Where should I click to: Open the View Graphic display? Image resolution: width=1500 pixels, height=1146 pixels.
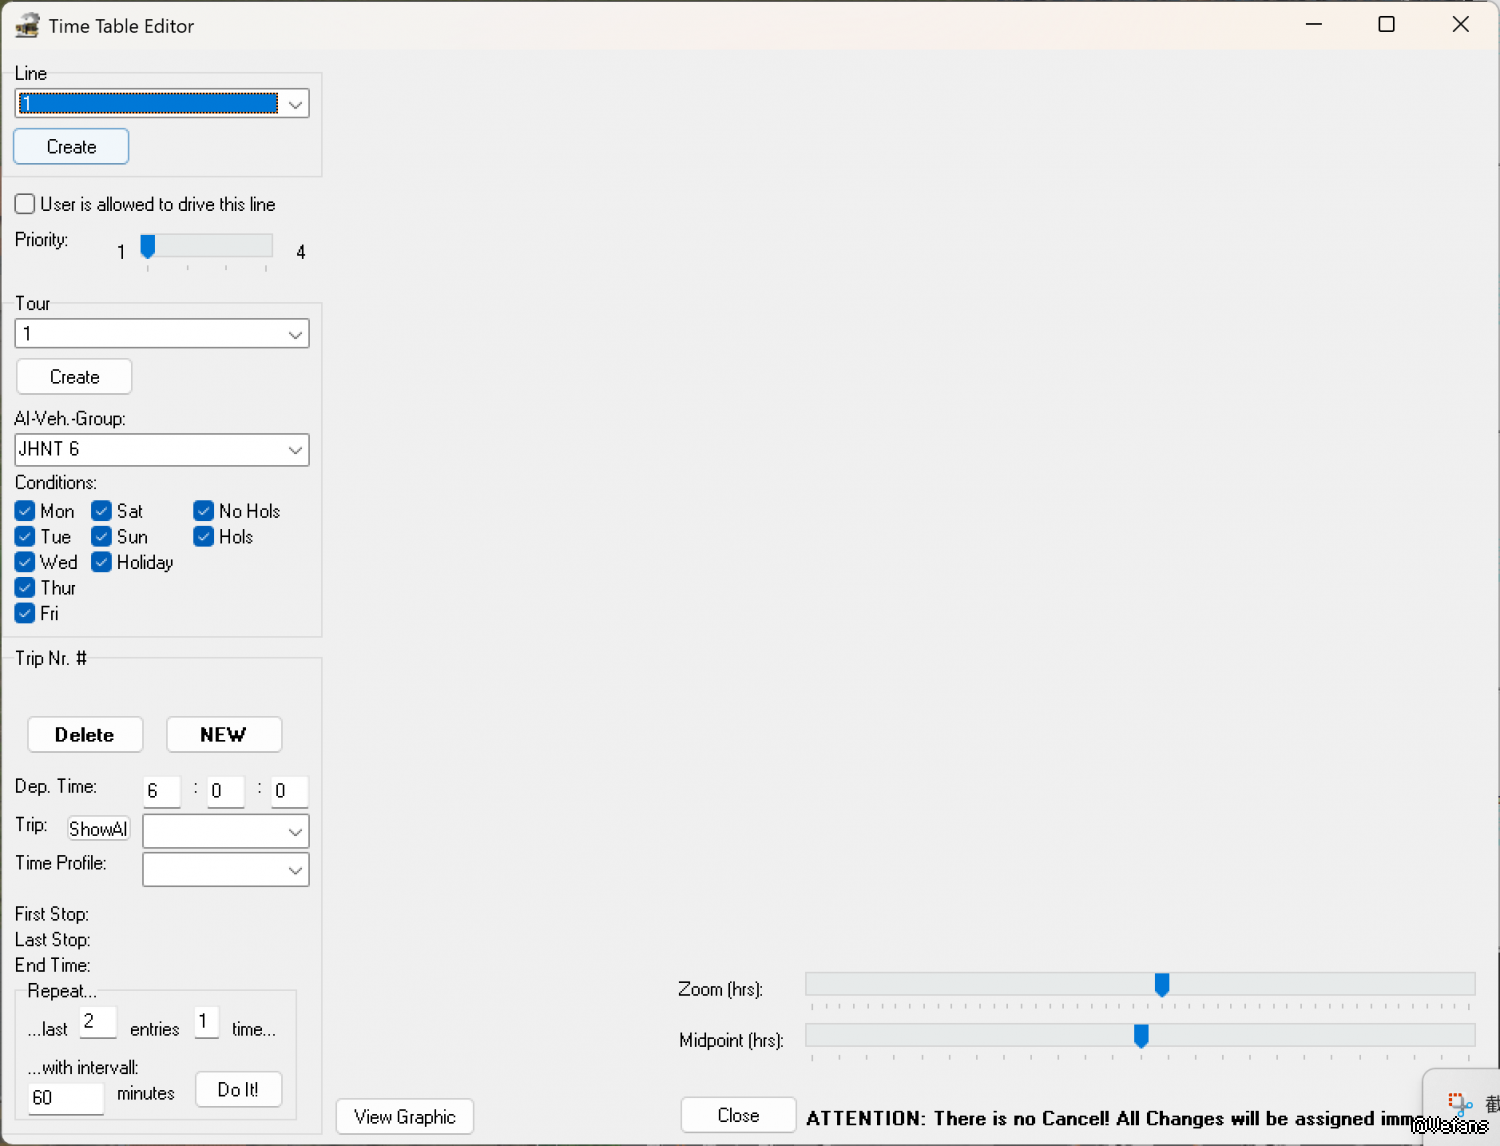pyautogui.click(x=405, y=1117)
